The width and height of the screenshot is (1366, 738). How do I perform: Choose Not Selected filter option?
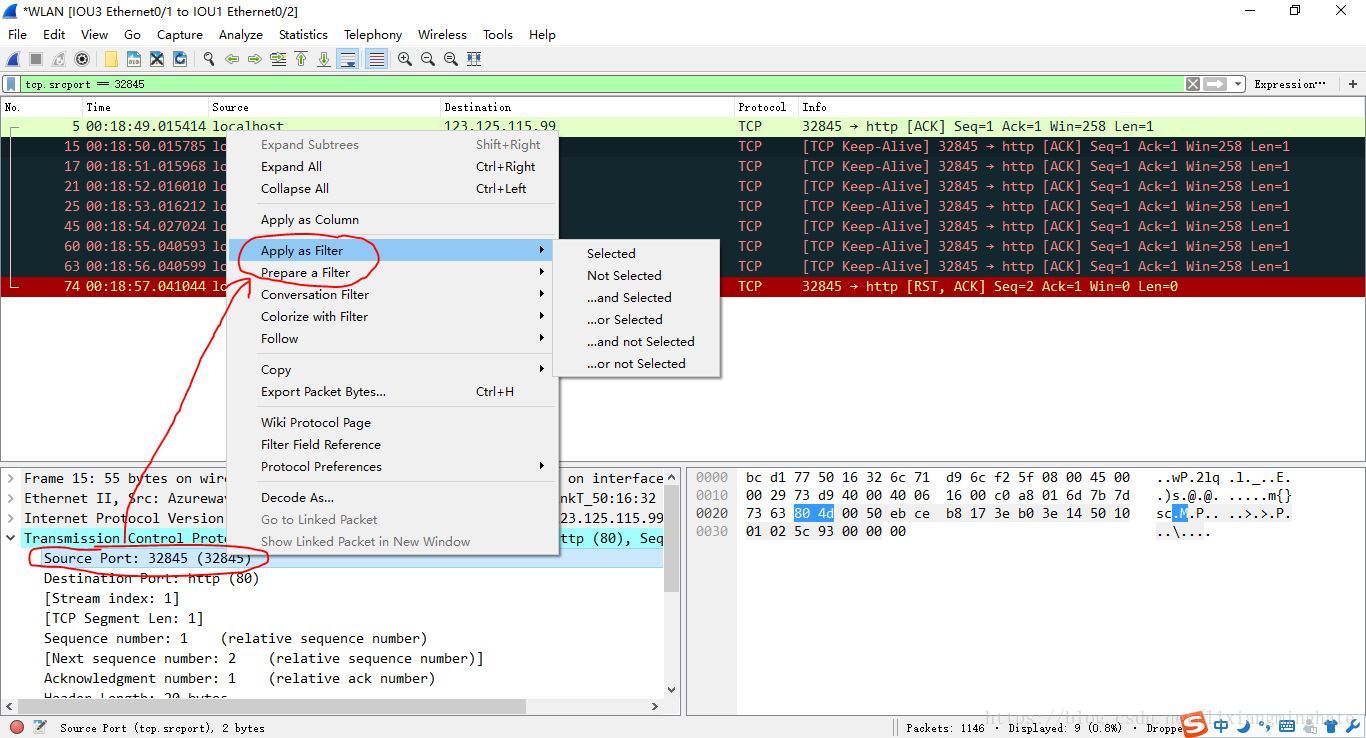(636, 275)
